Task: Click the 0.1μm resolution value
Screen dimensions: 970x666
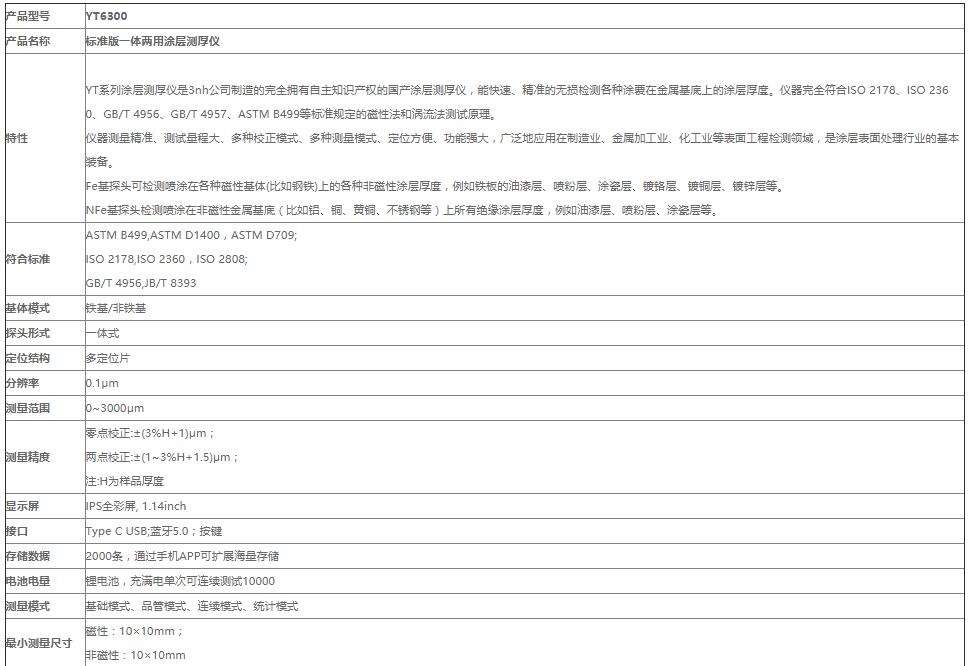Action: point(103,383)
